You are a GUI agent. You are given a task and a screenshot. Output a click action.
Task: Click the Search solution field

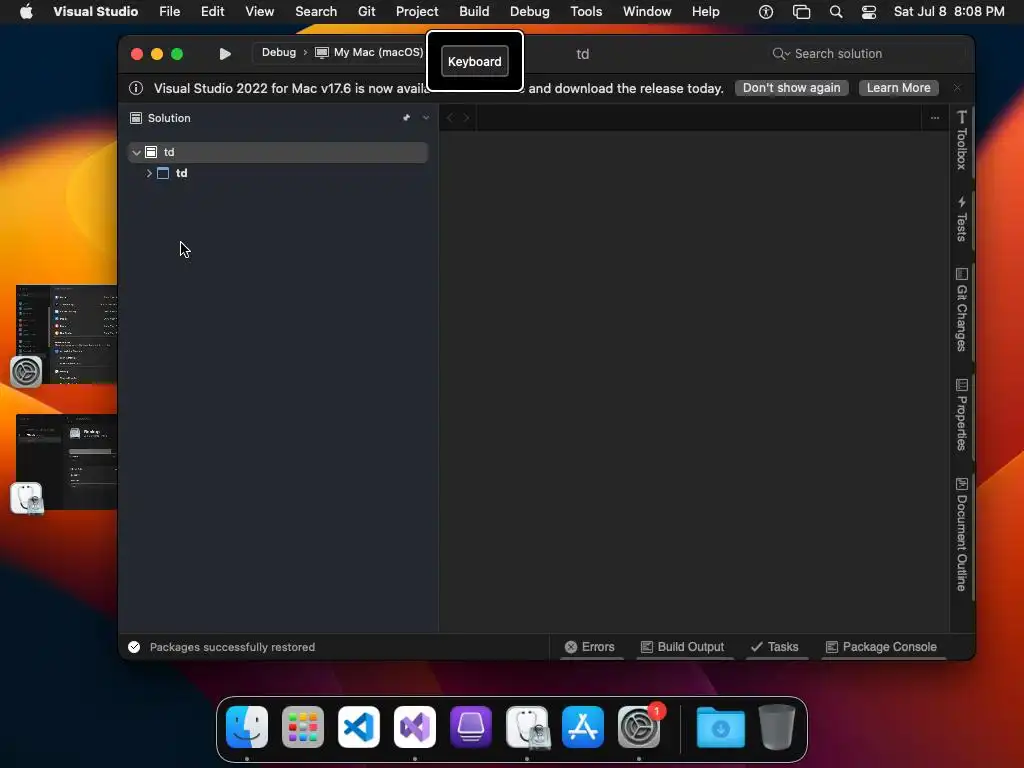tap(867, 54)
